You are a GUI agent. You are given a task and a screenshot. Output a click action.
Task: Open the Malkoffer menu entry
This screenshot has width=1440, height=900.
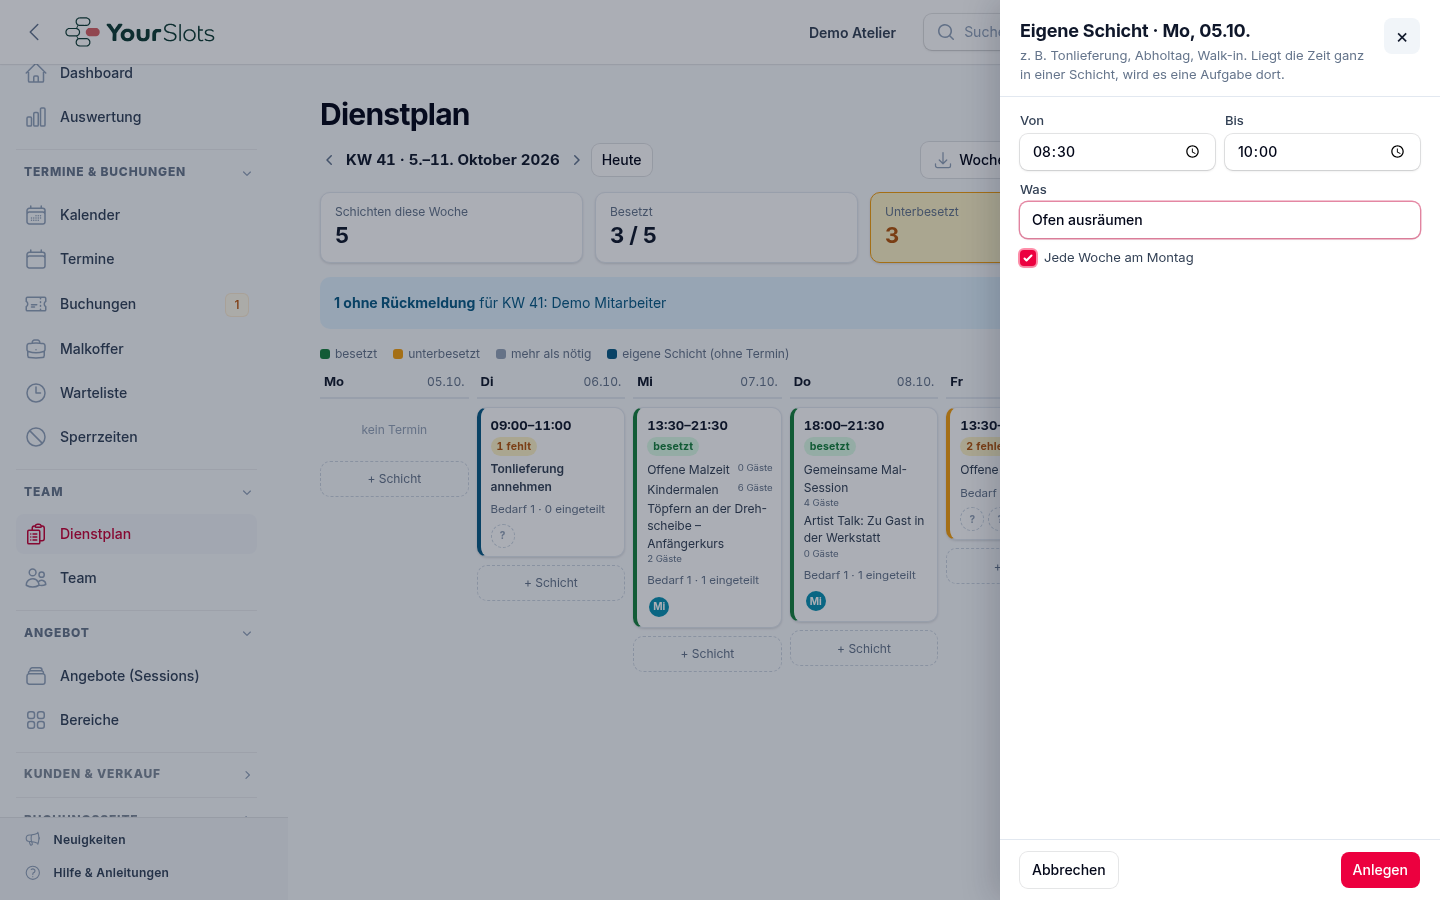tap(136, 349)
